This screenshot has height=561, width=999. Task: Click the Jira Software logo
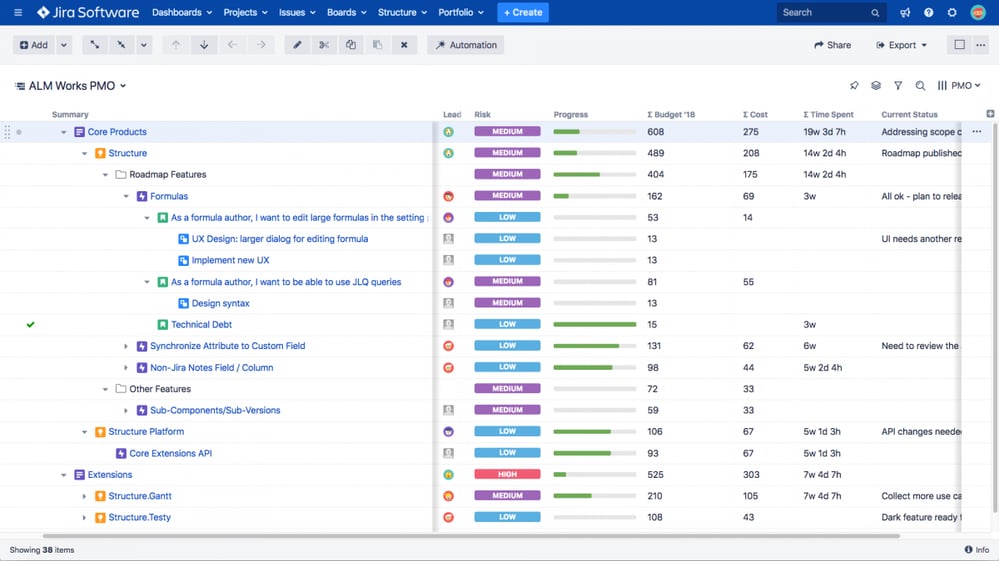click(88, 12)
